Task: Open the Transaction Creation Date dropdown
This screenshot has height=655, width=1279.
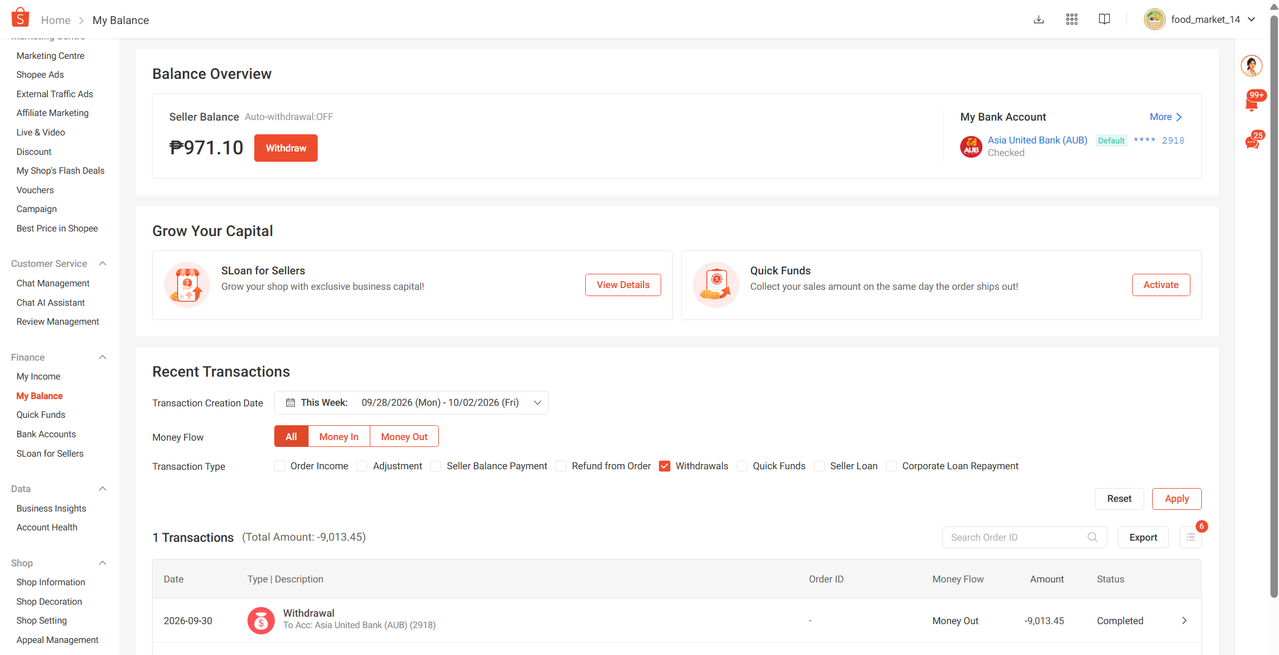Action: (411, 403)
